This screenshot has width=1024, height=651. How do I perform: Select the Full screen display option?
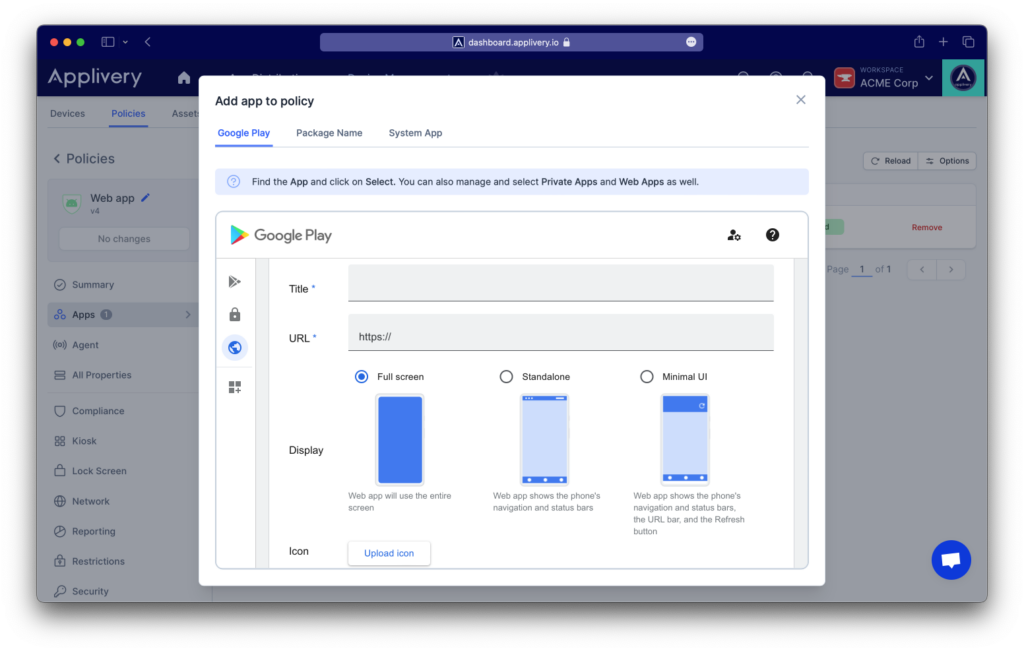361,377
